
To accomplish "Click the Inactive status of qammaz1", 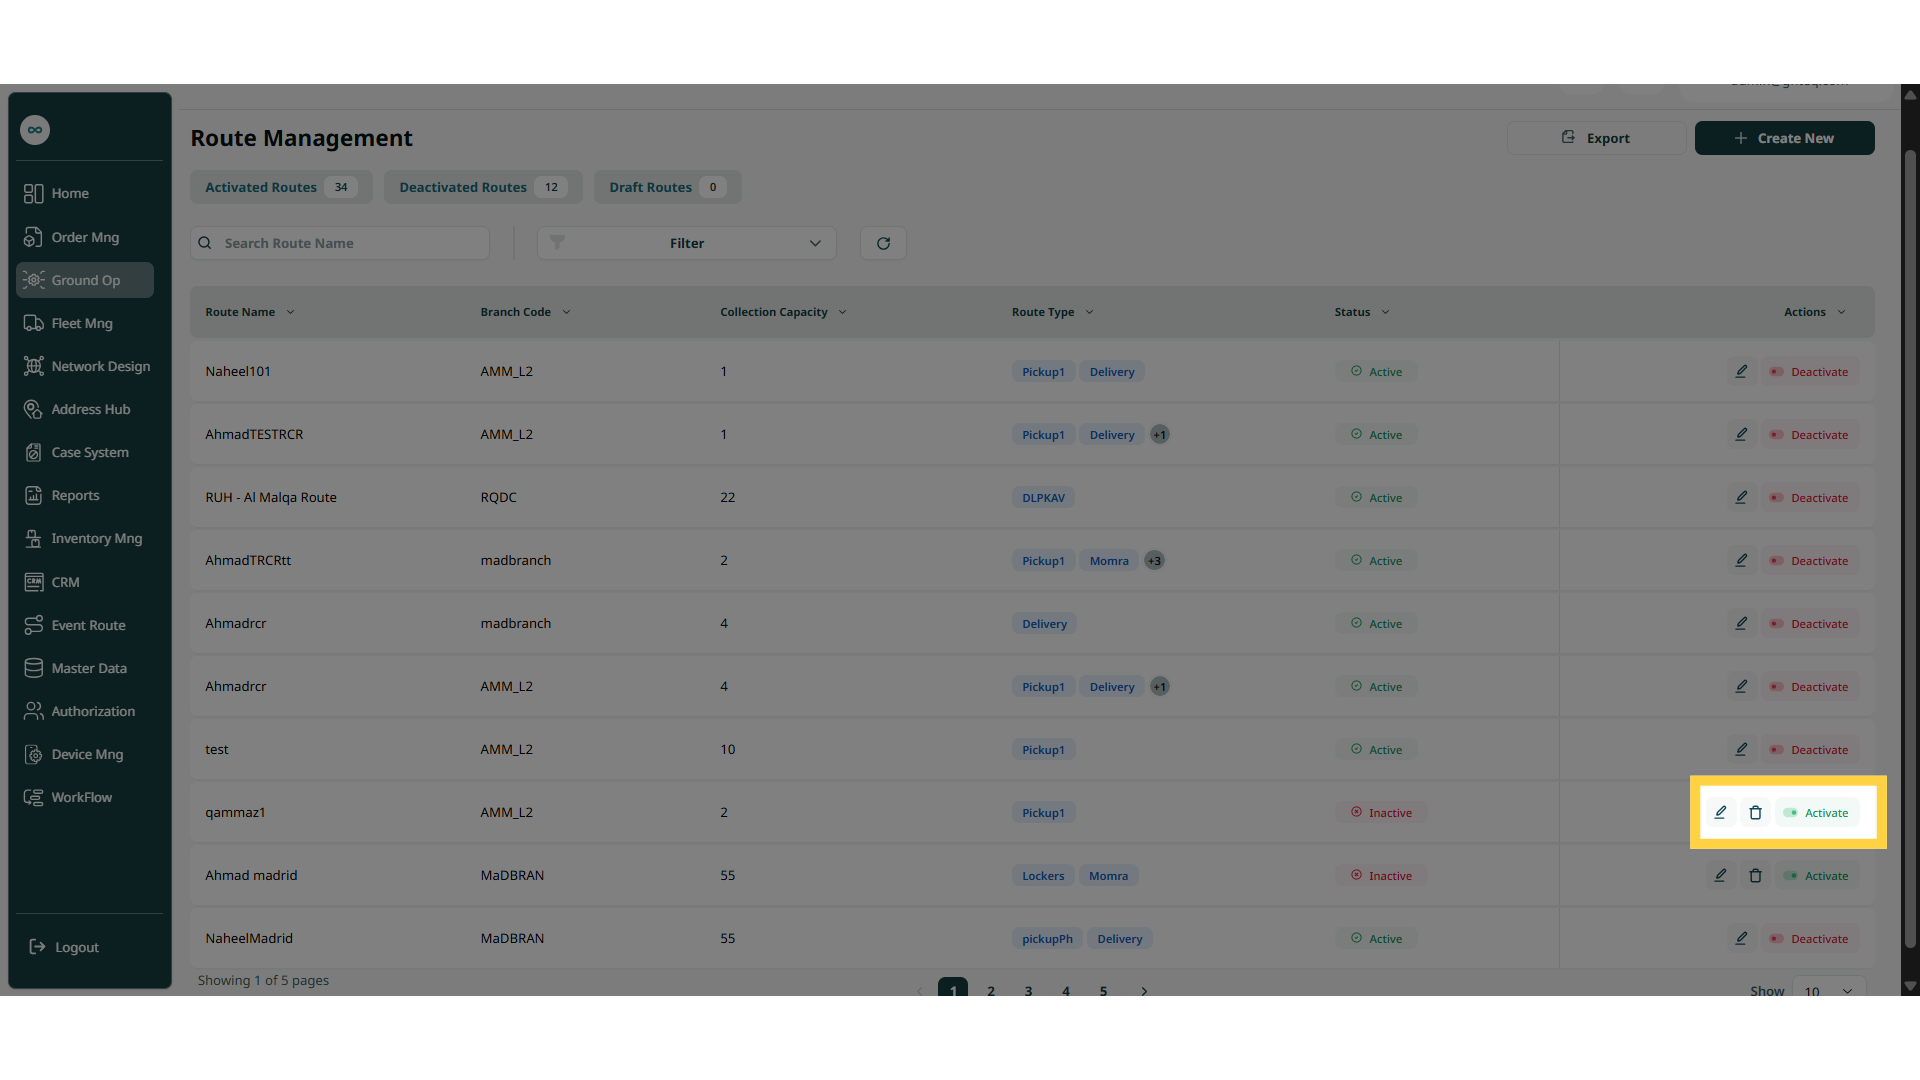I will pyautogui.click(x=1381, y=812).
